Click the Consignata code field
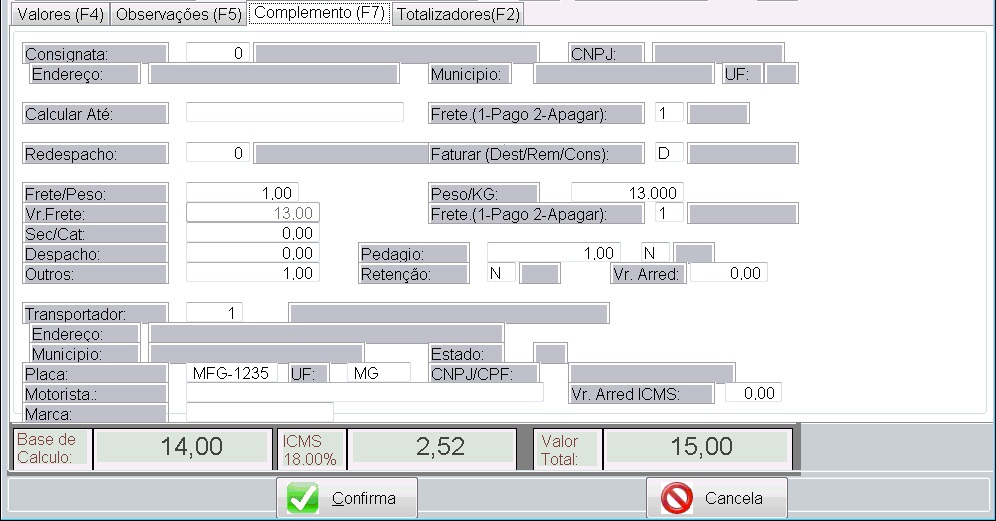The width and height of the screenshot is (996, 521). tap(218, 53)
